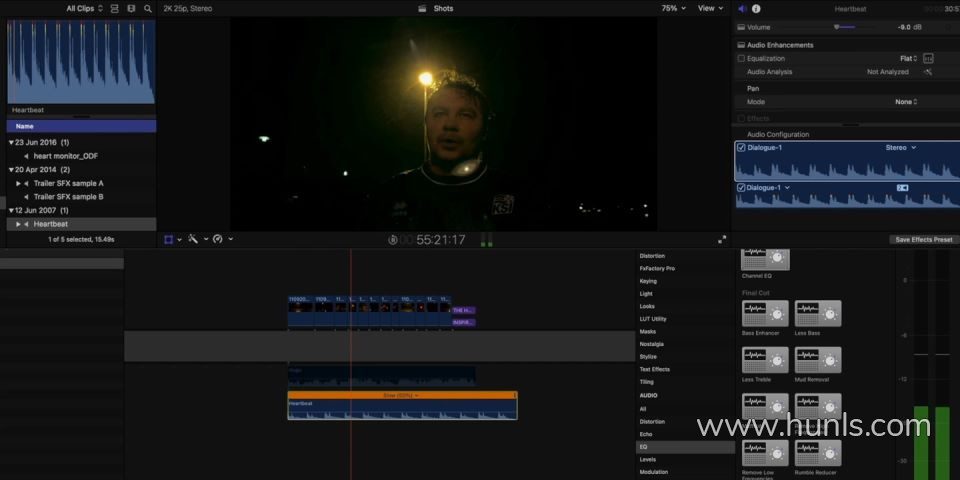Image resolution: width=960 pixels, height=480 pixels.
Task: Select FxFactory Pro effects category
Action: (657, 268)
